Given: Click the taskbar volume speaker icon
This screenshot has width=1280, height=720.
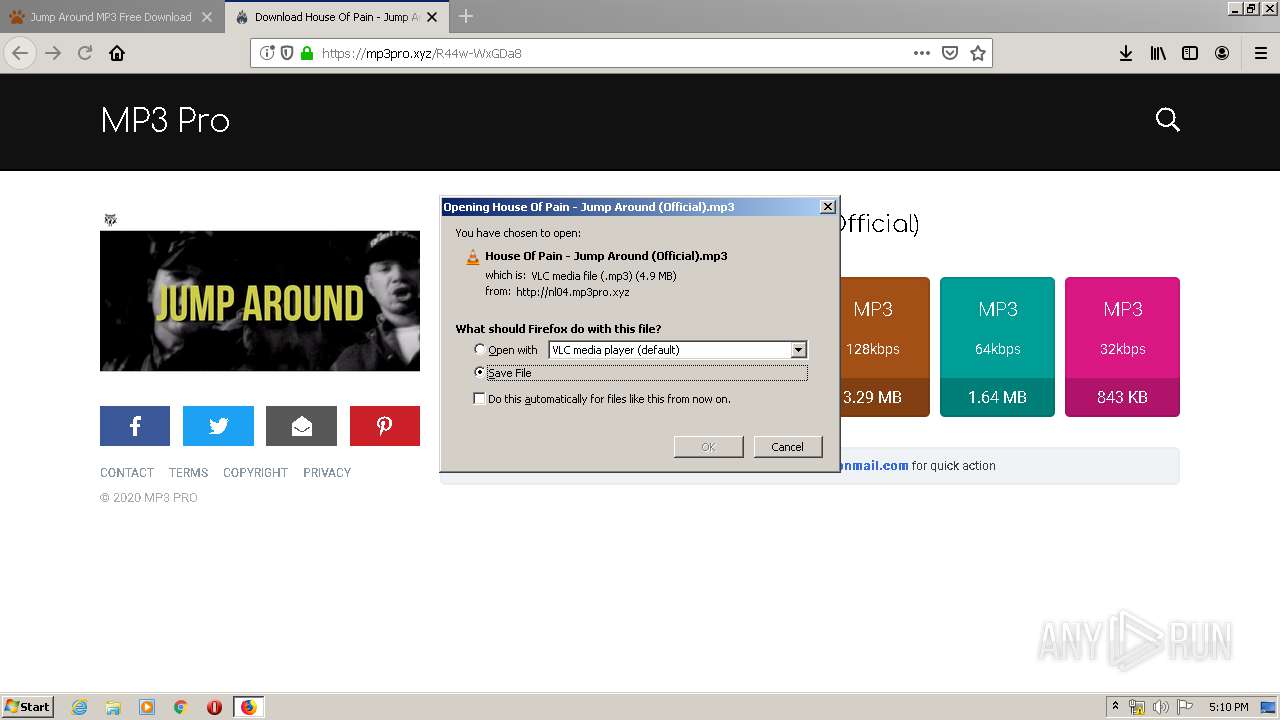Looking at the screenshot, I should [x=1161, y=707].
